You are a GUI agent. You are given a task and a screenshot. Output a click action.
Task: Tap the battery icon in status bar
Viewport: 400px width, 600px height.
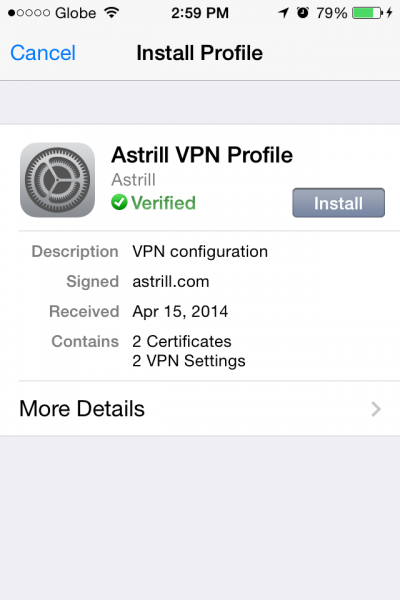pos(367,13)
